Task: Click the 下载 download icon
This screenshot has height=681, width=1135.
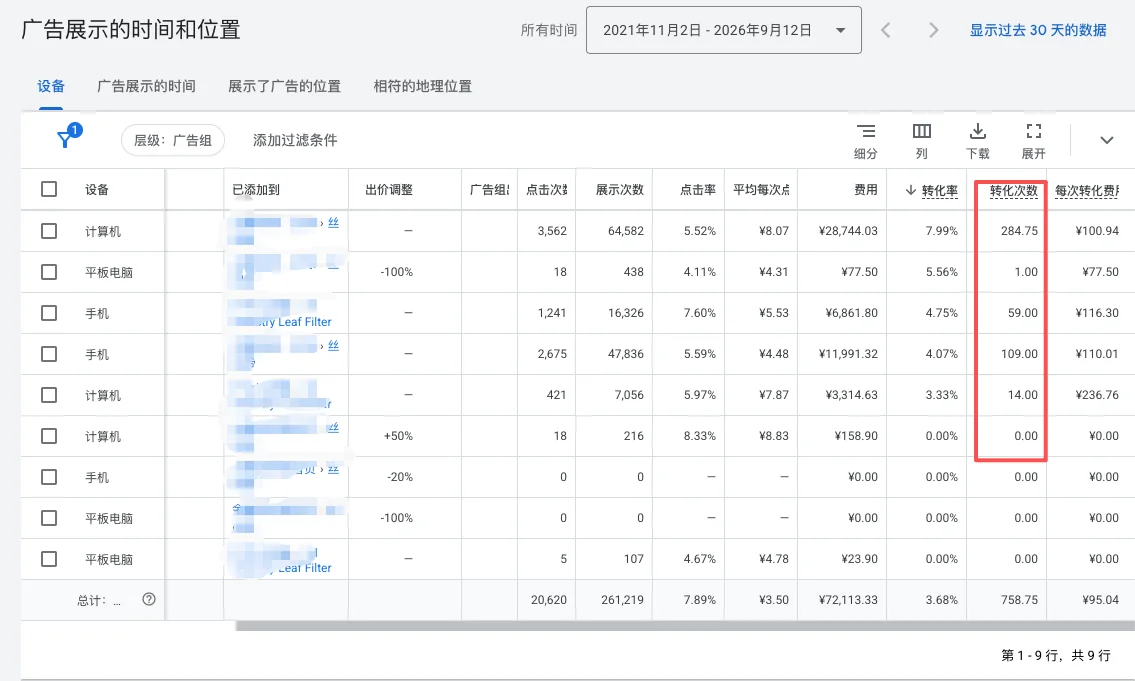Action: click(978, 132)
